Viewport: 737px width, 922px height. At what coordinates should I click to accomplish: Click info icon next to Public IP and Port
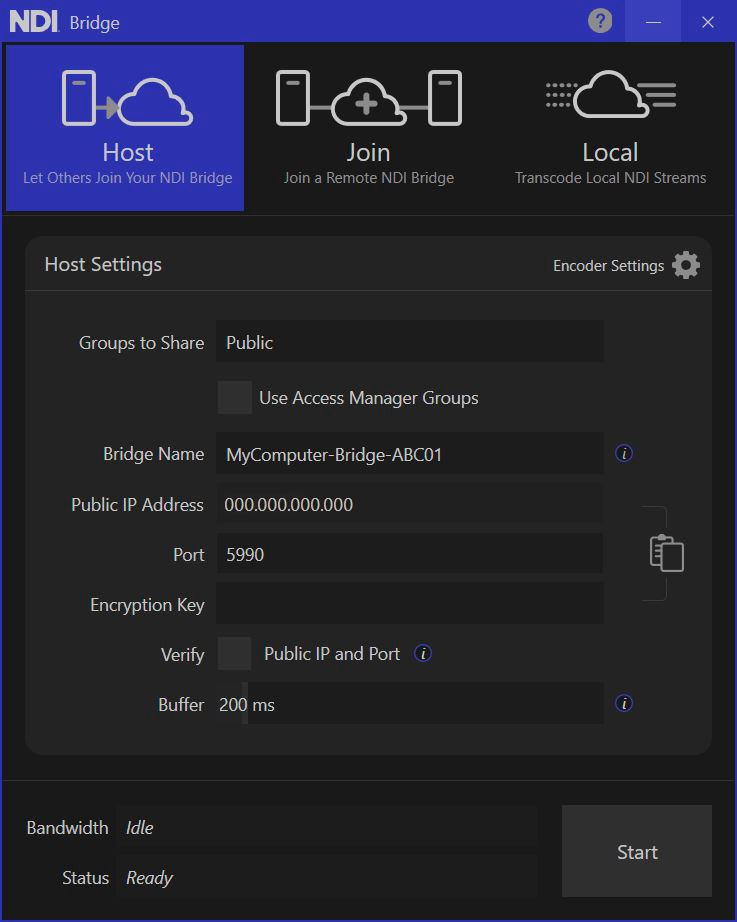tap(423, 654)
